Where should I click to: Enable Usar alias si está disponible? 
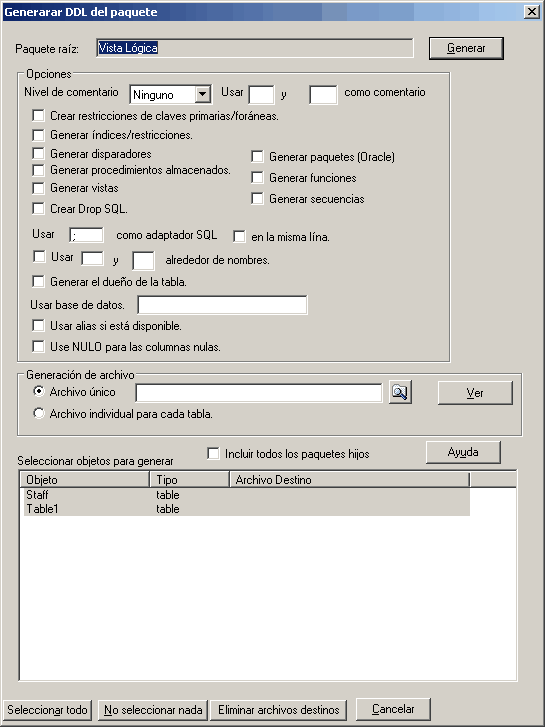38,325
